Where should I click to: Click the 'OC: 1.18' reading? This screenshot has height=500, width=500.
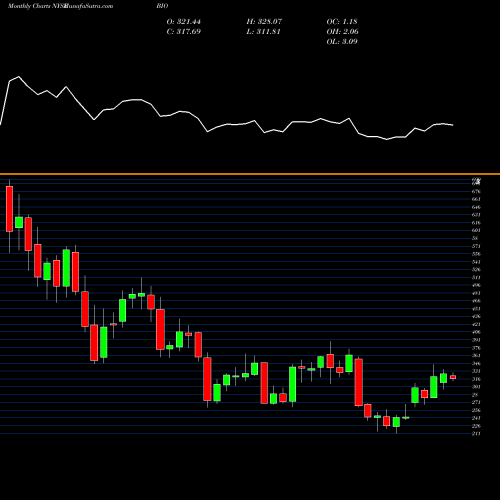(342, 22)
